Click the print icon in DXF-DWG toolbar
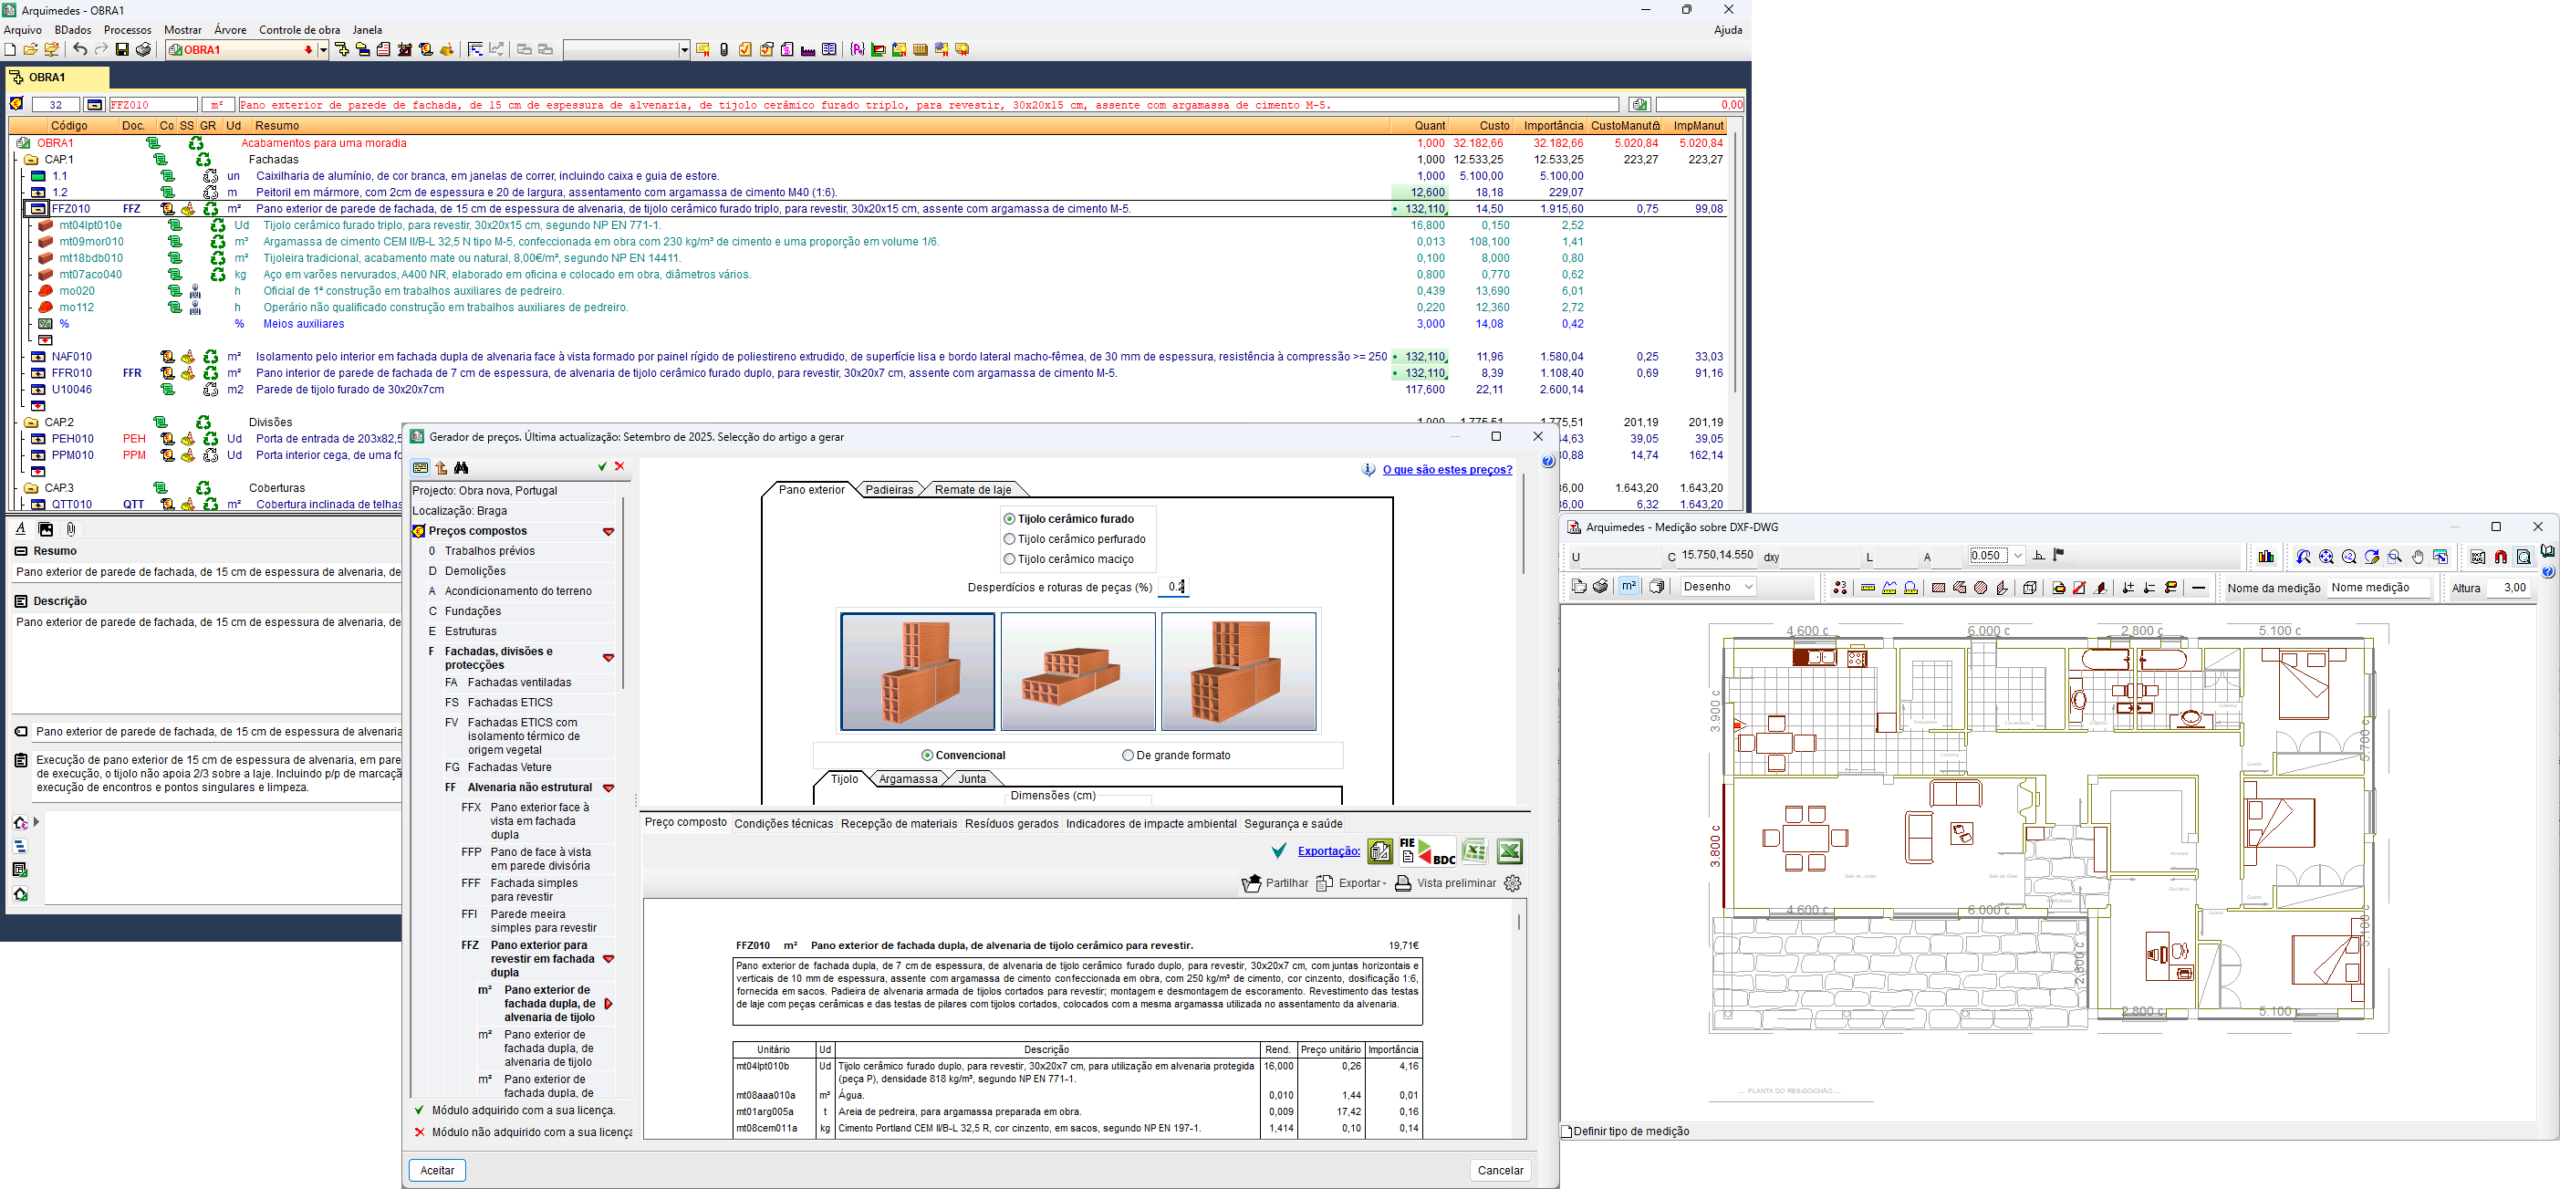The height and width of the screenshot is (1189, 2560). [1600, 587]
